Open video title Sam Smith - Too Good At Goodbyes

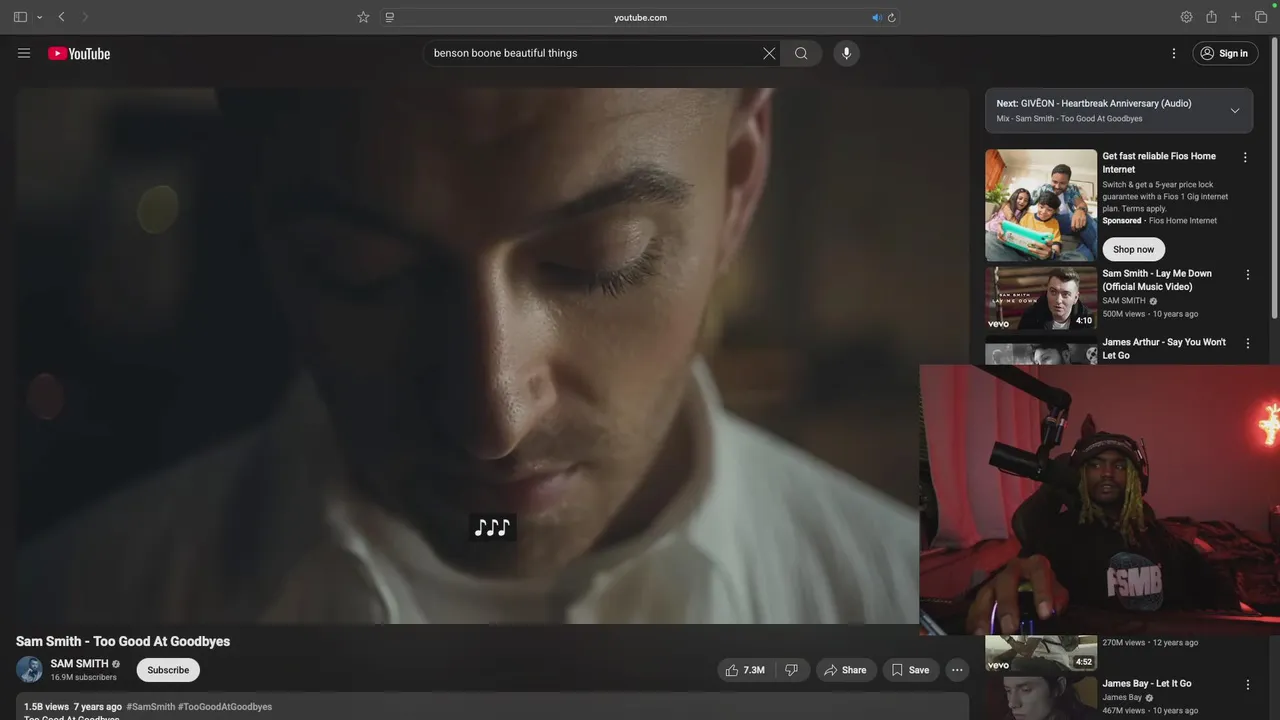click(123, 641)
